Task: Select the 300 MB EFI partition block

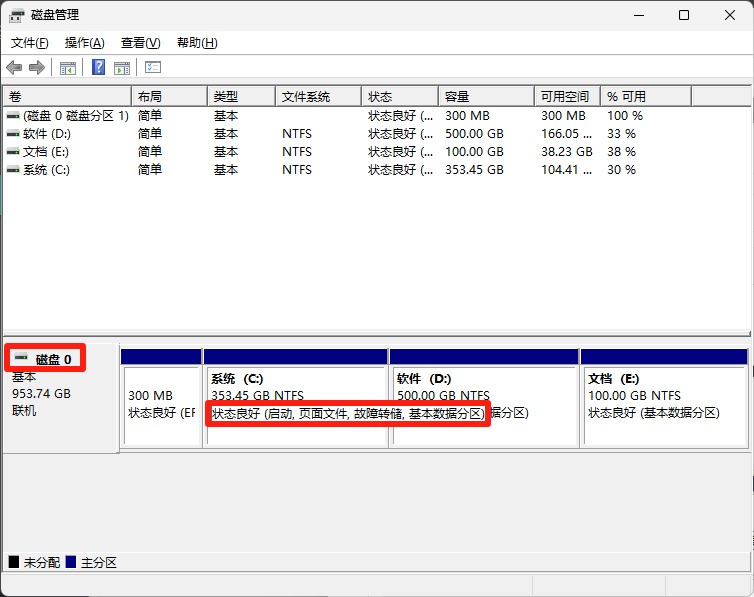Action: [x=161, y=398]
